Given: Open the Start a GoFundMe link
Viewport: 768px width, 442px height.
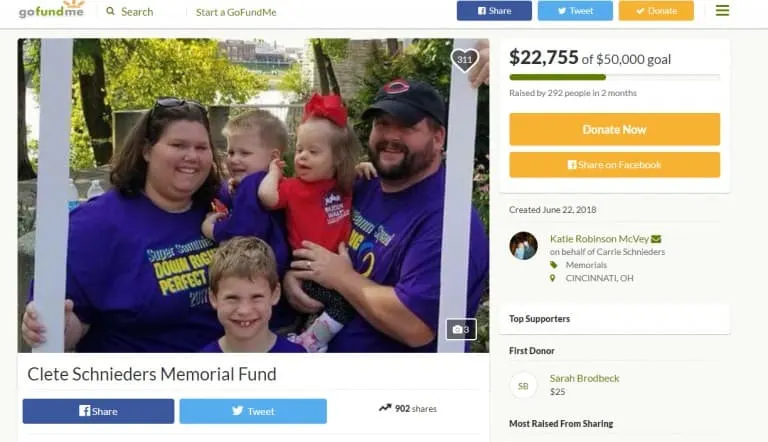Looking at the screenshot, I should [236, 12].
